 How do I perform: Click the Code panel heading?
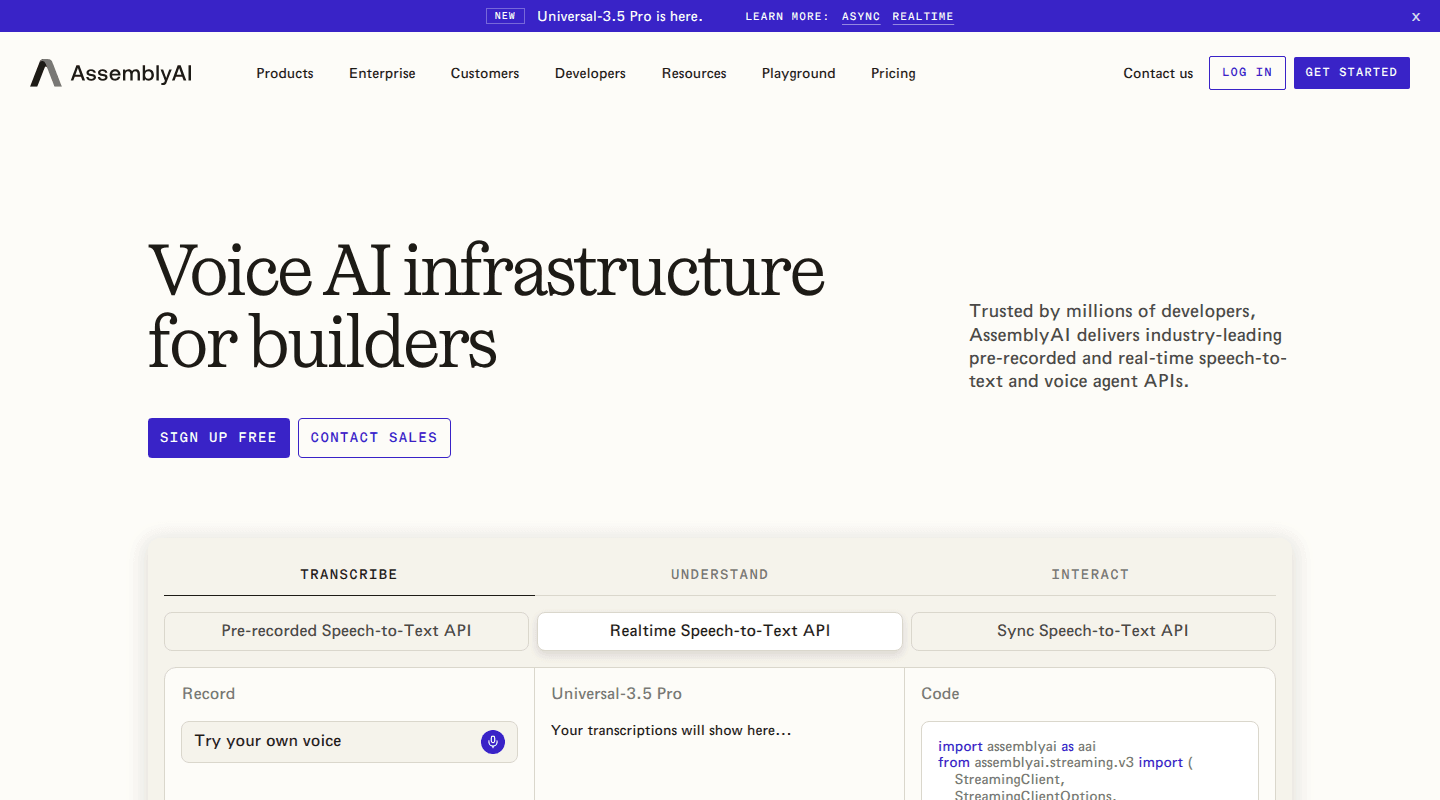pyautogui.click(x=940, y=694)
